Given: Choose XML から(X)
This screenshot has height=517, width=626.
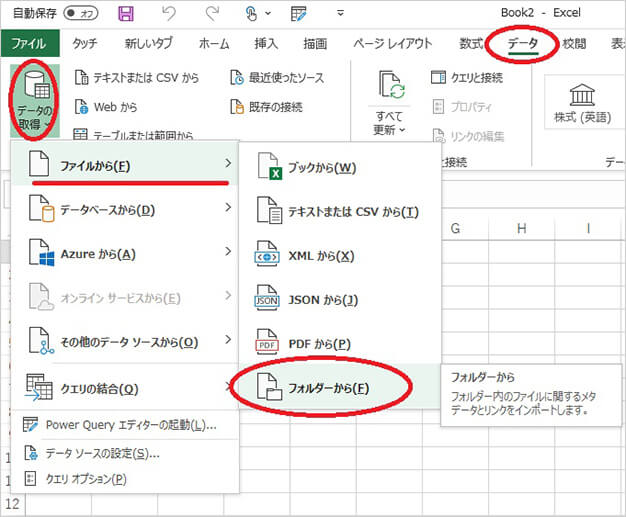Looking at the screenshot, I should 340,256.
